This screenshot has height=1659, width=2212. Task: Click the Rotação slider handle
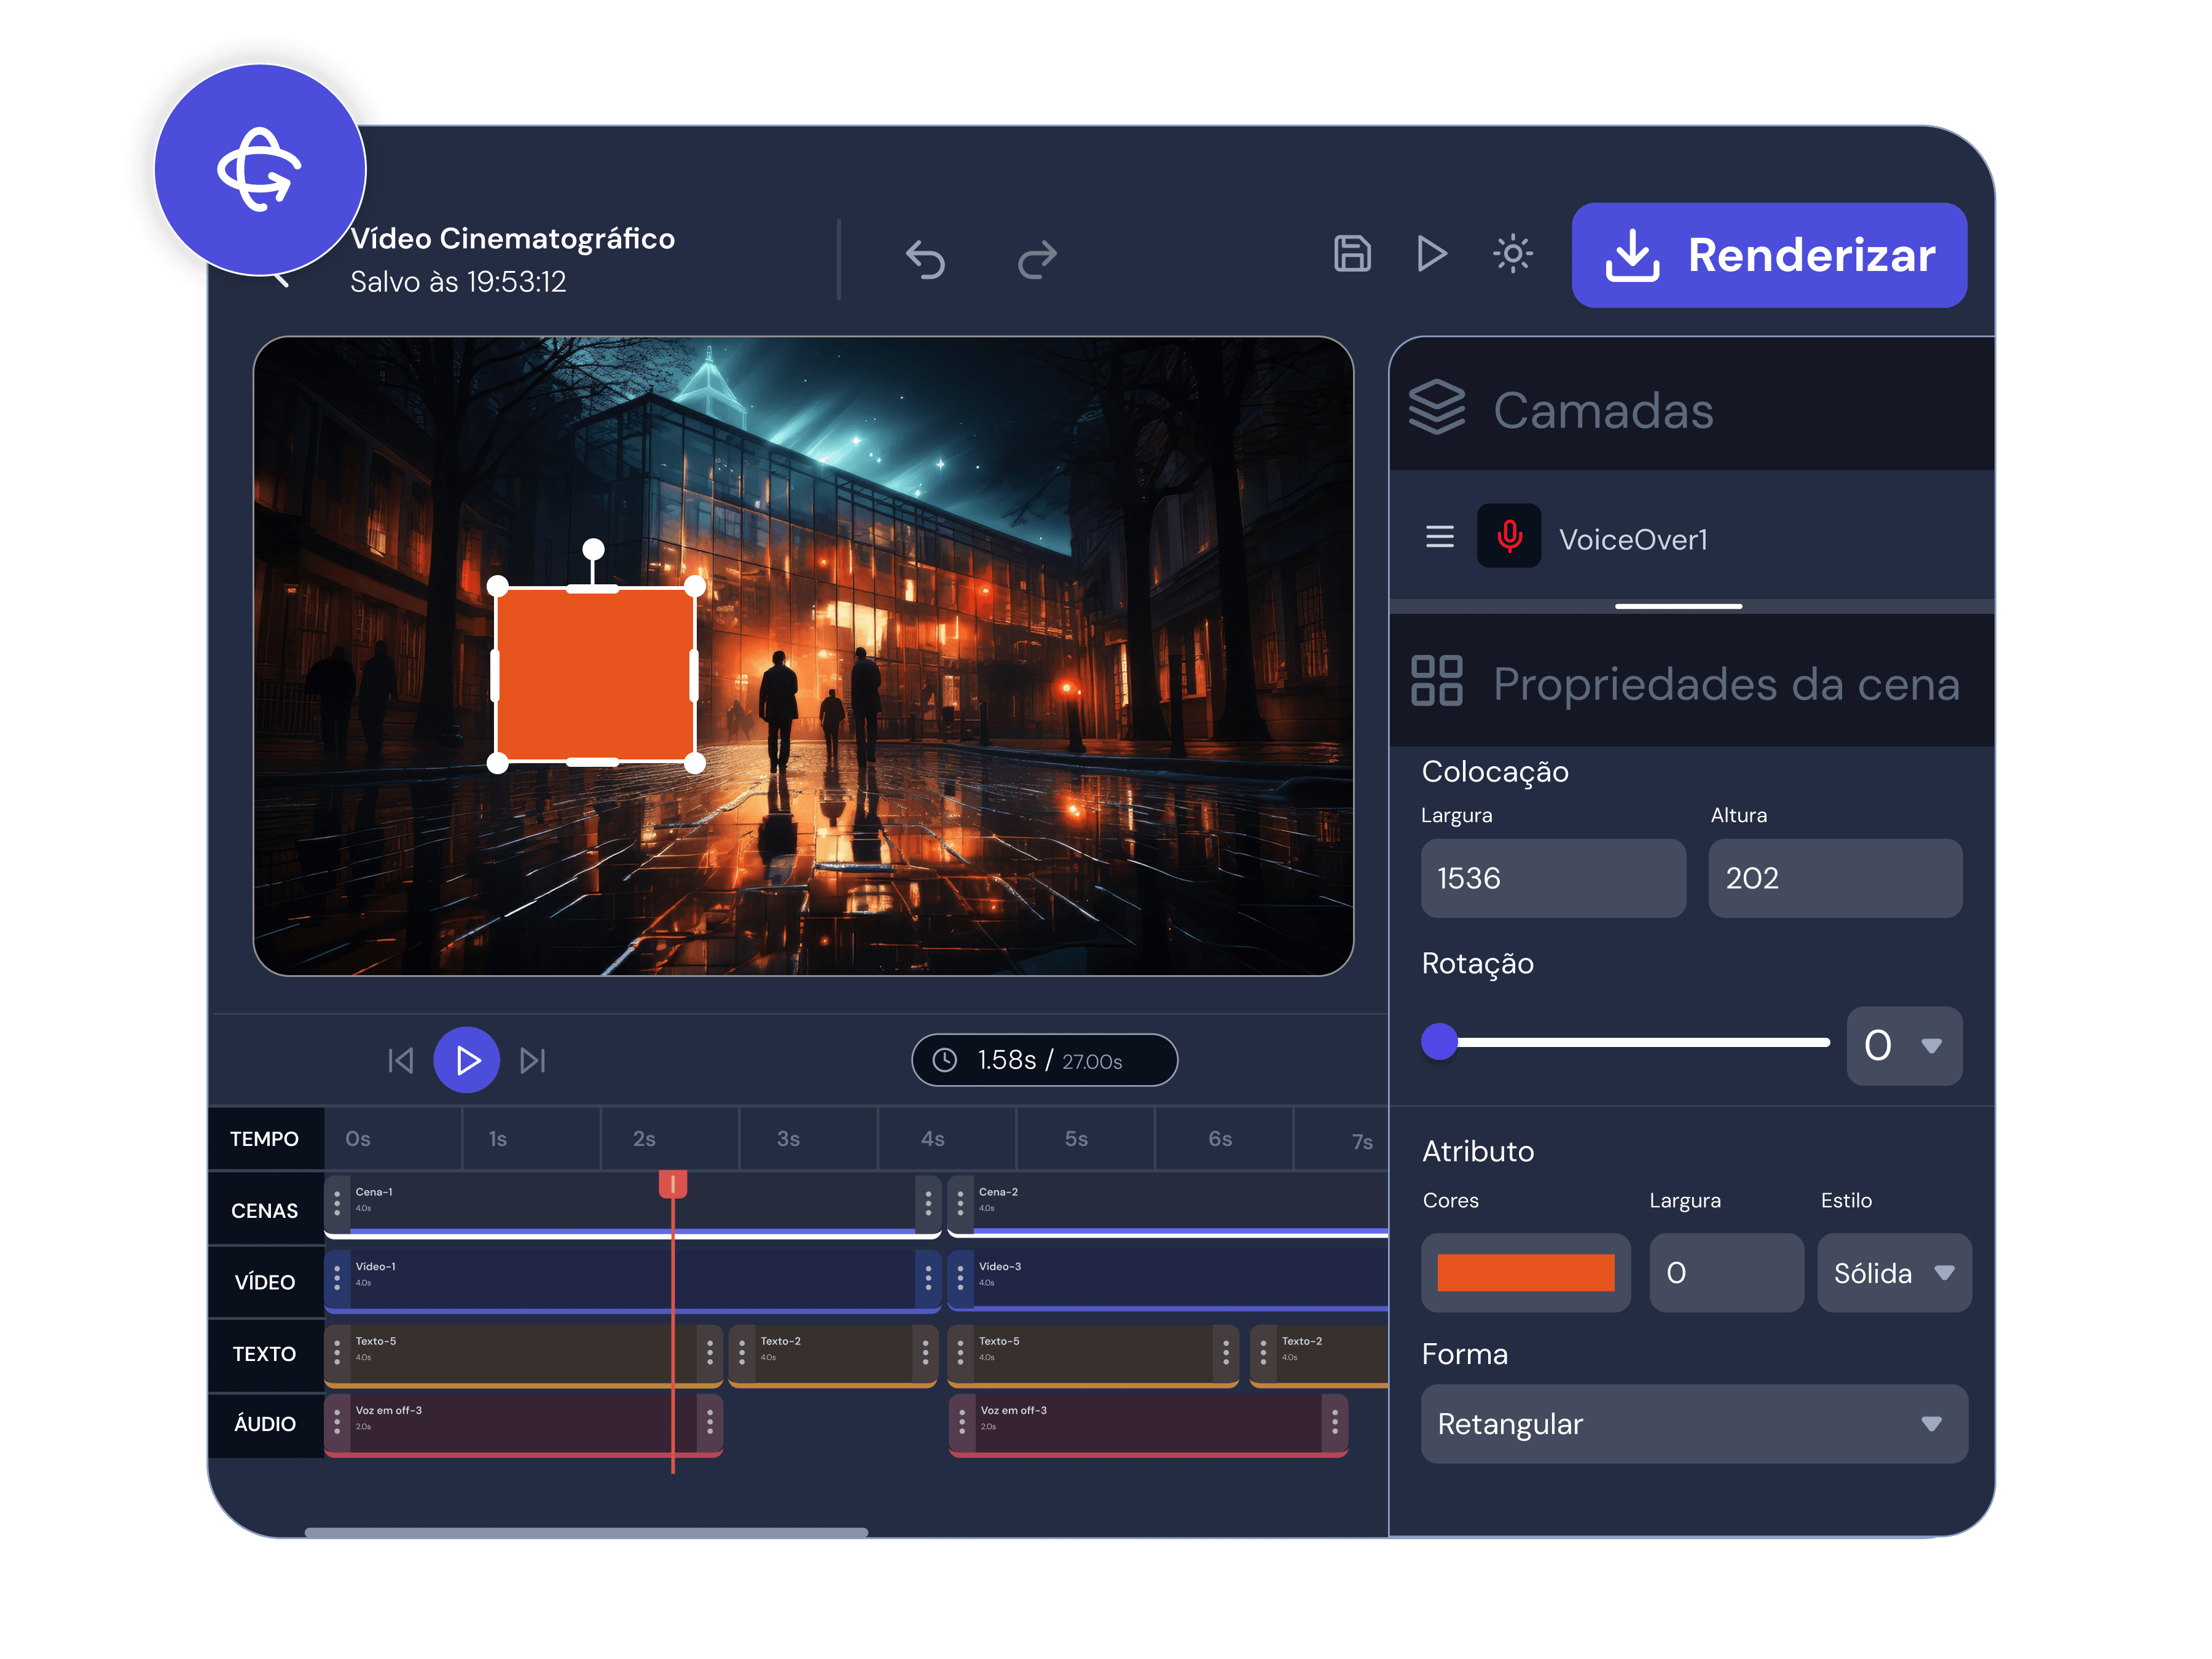point(1439,1042)
